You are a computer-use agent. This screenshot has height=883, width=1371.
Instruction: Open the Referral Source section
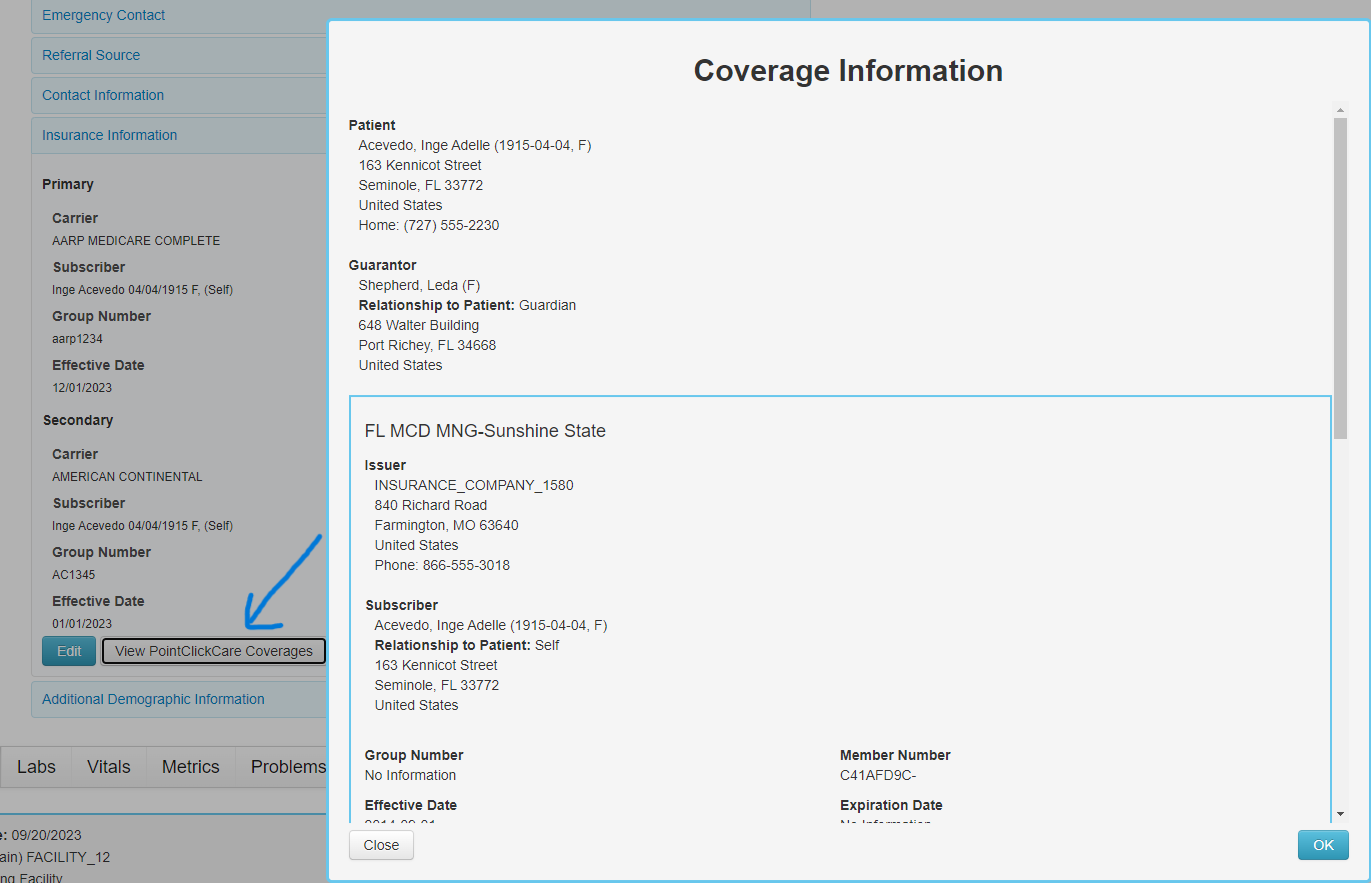[92, 55]
